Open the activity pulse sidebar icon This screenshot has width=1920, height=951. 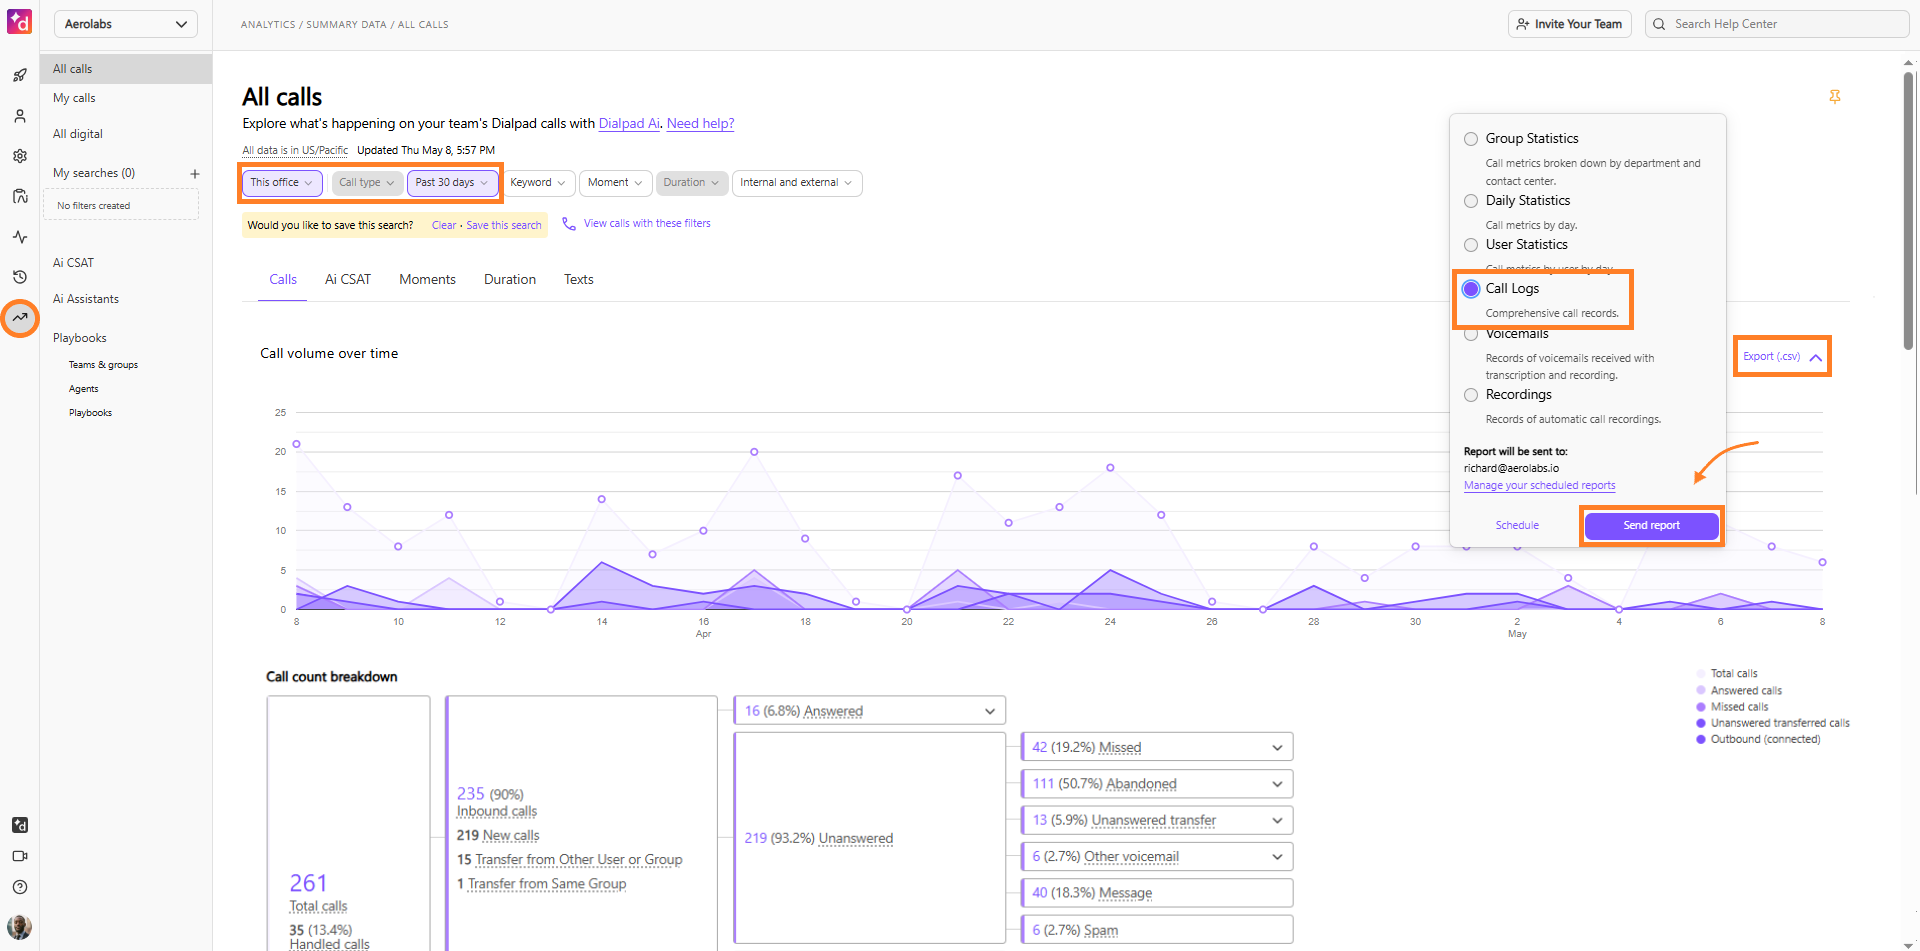pyautogui.click(x=20, y=237)
